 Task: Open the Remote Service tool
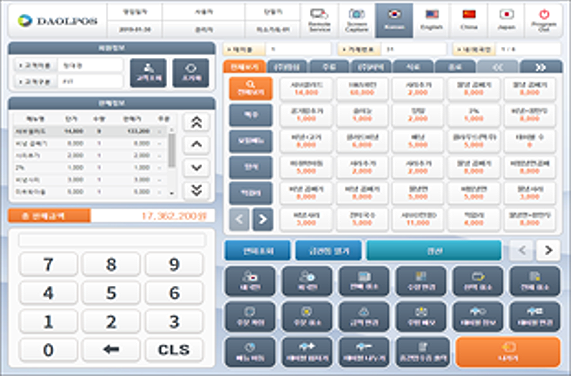point(319,21)
